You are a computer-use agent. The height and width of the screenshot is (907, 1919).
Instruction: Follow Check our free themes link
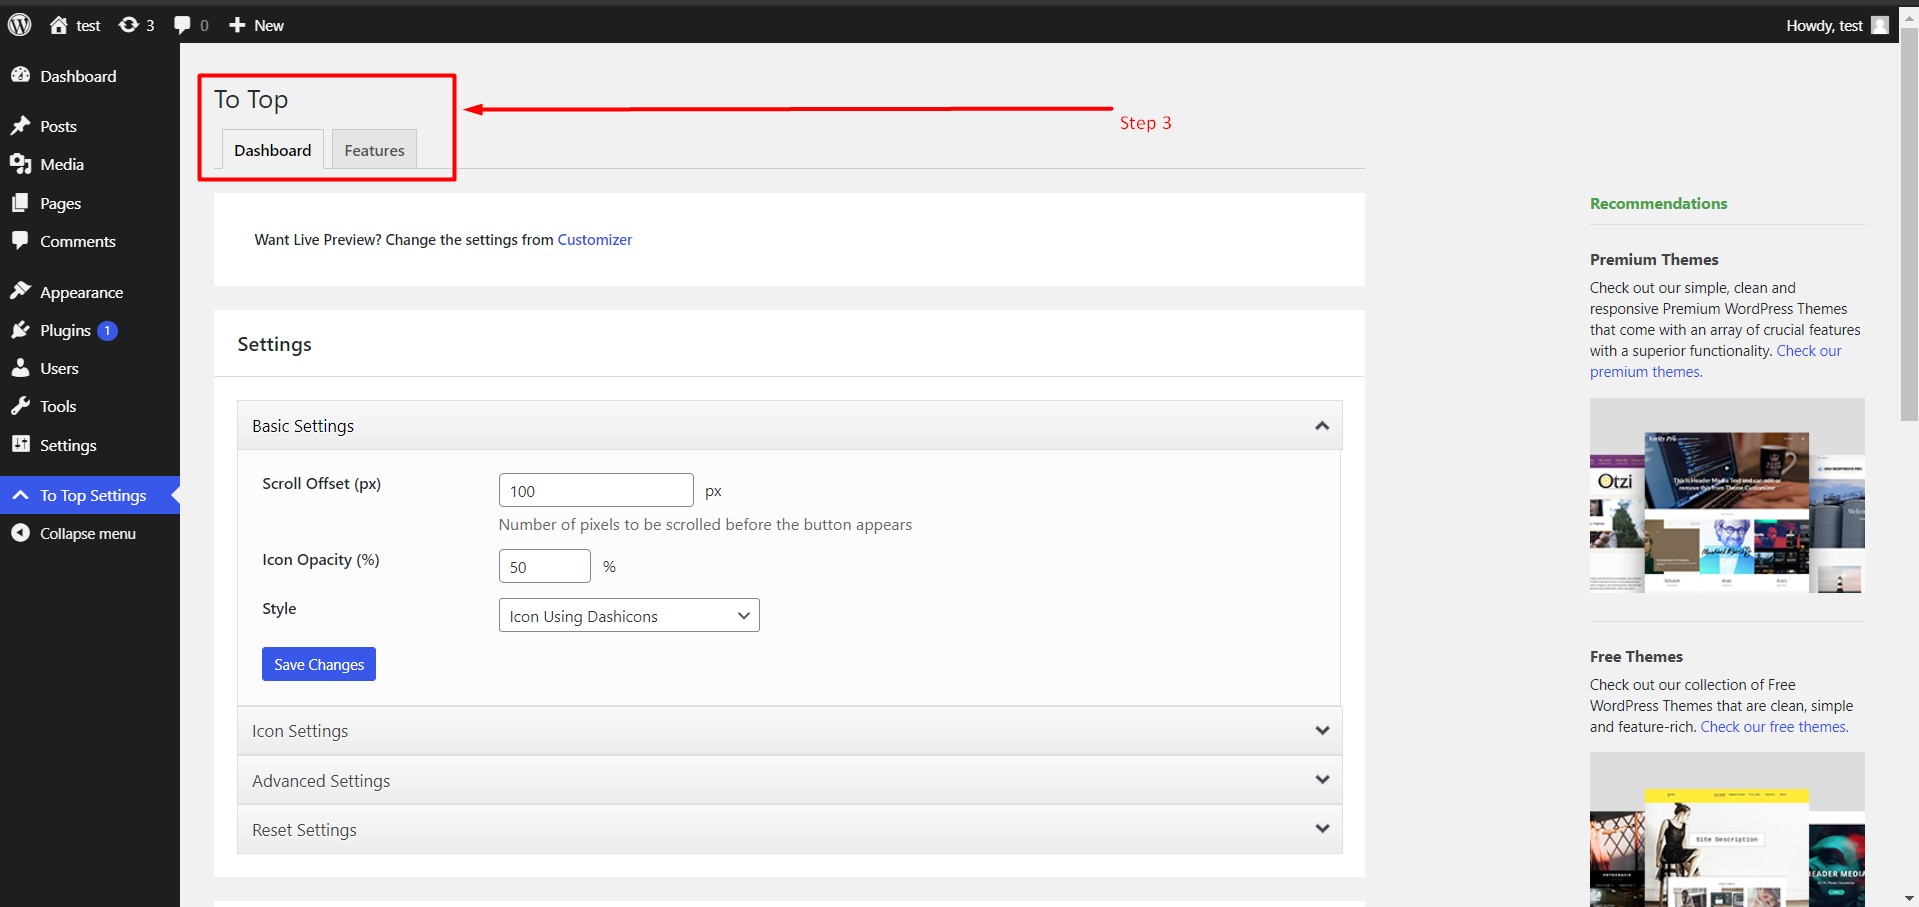tap(1775, 727)
